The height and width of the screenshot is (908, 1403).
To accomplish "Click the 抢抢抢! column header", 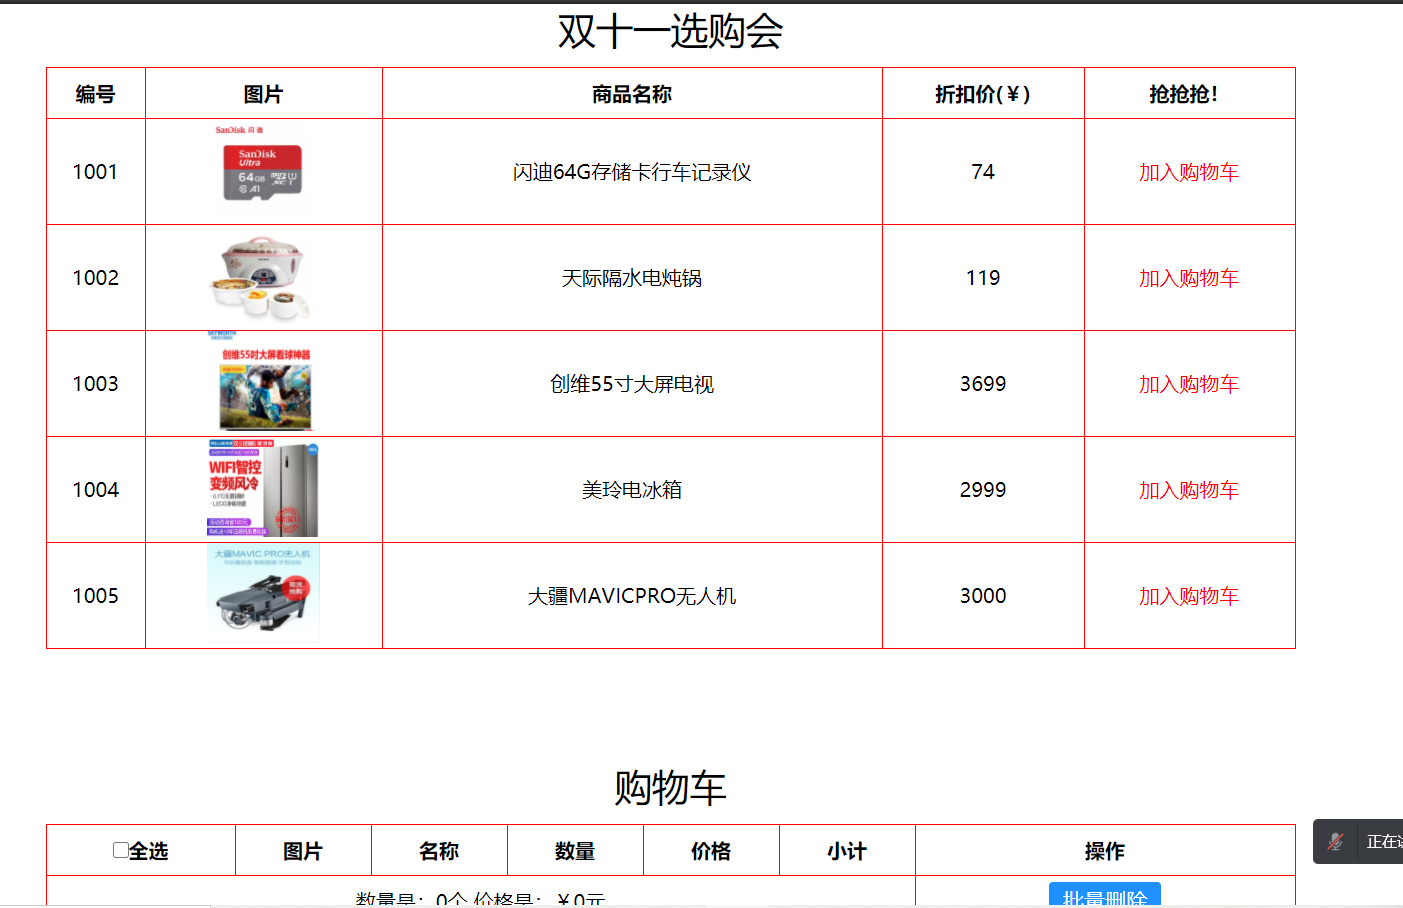I will 1189,93.
